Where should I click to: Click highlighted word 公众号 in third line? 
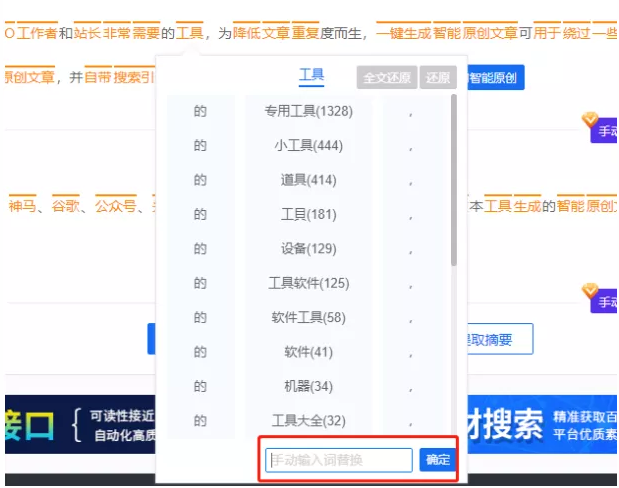[x=116, y=206]
